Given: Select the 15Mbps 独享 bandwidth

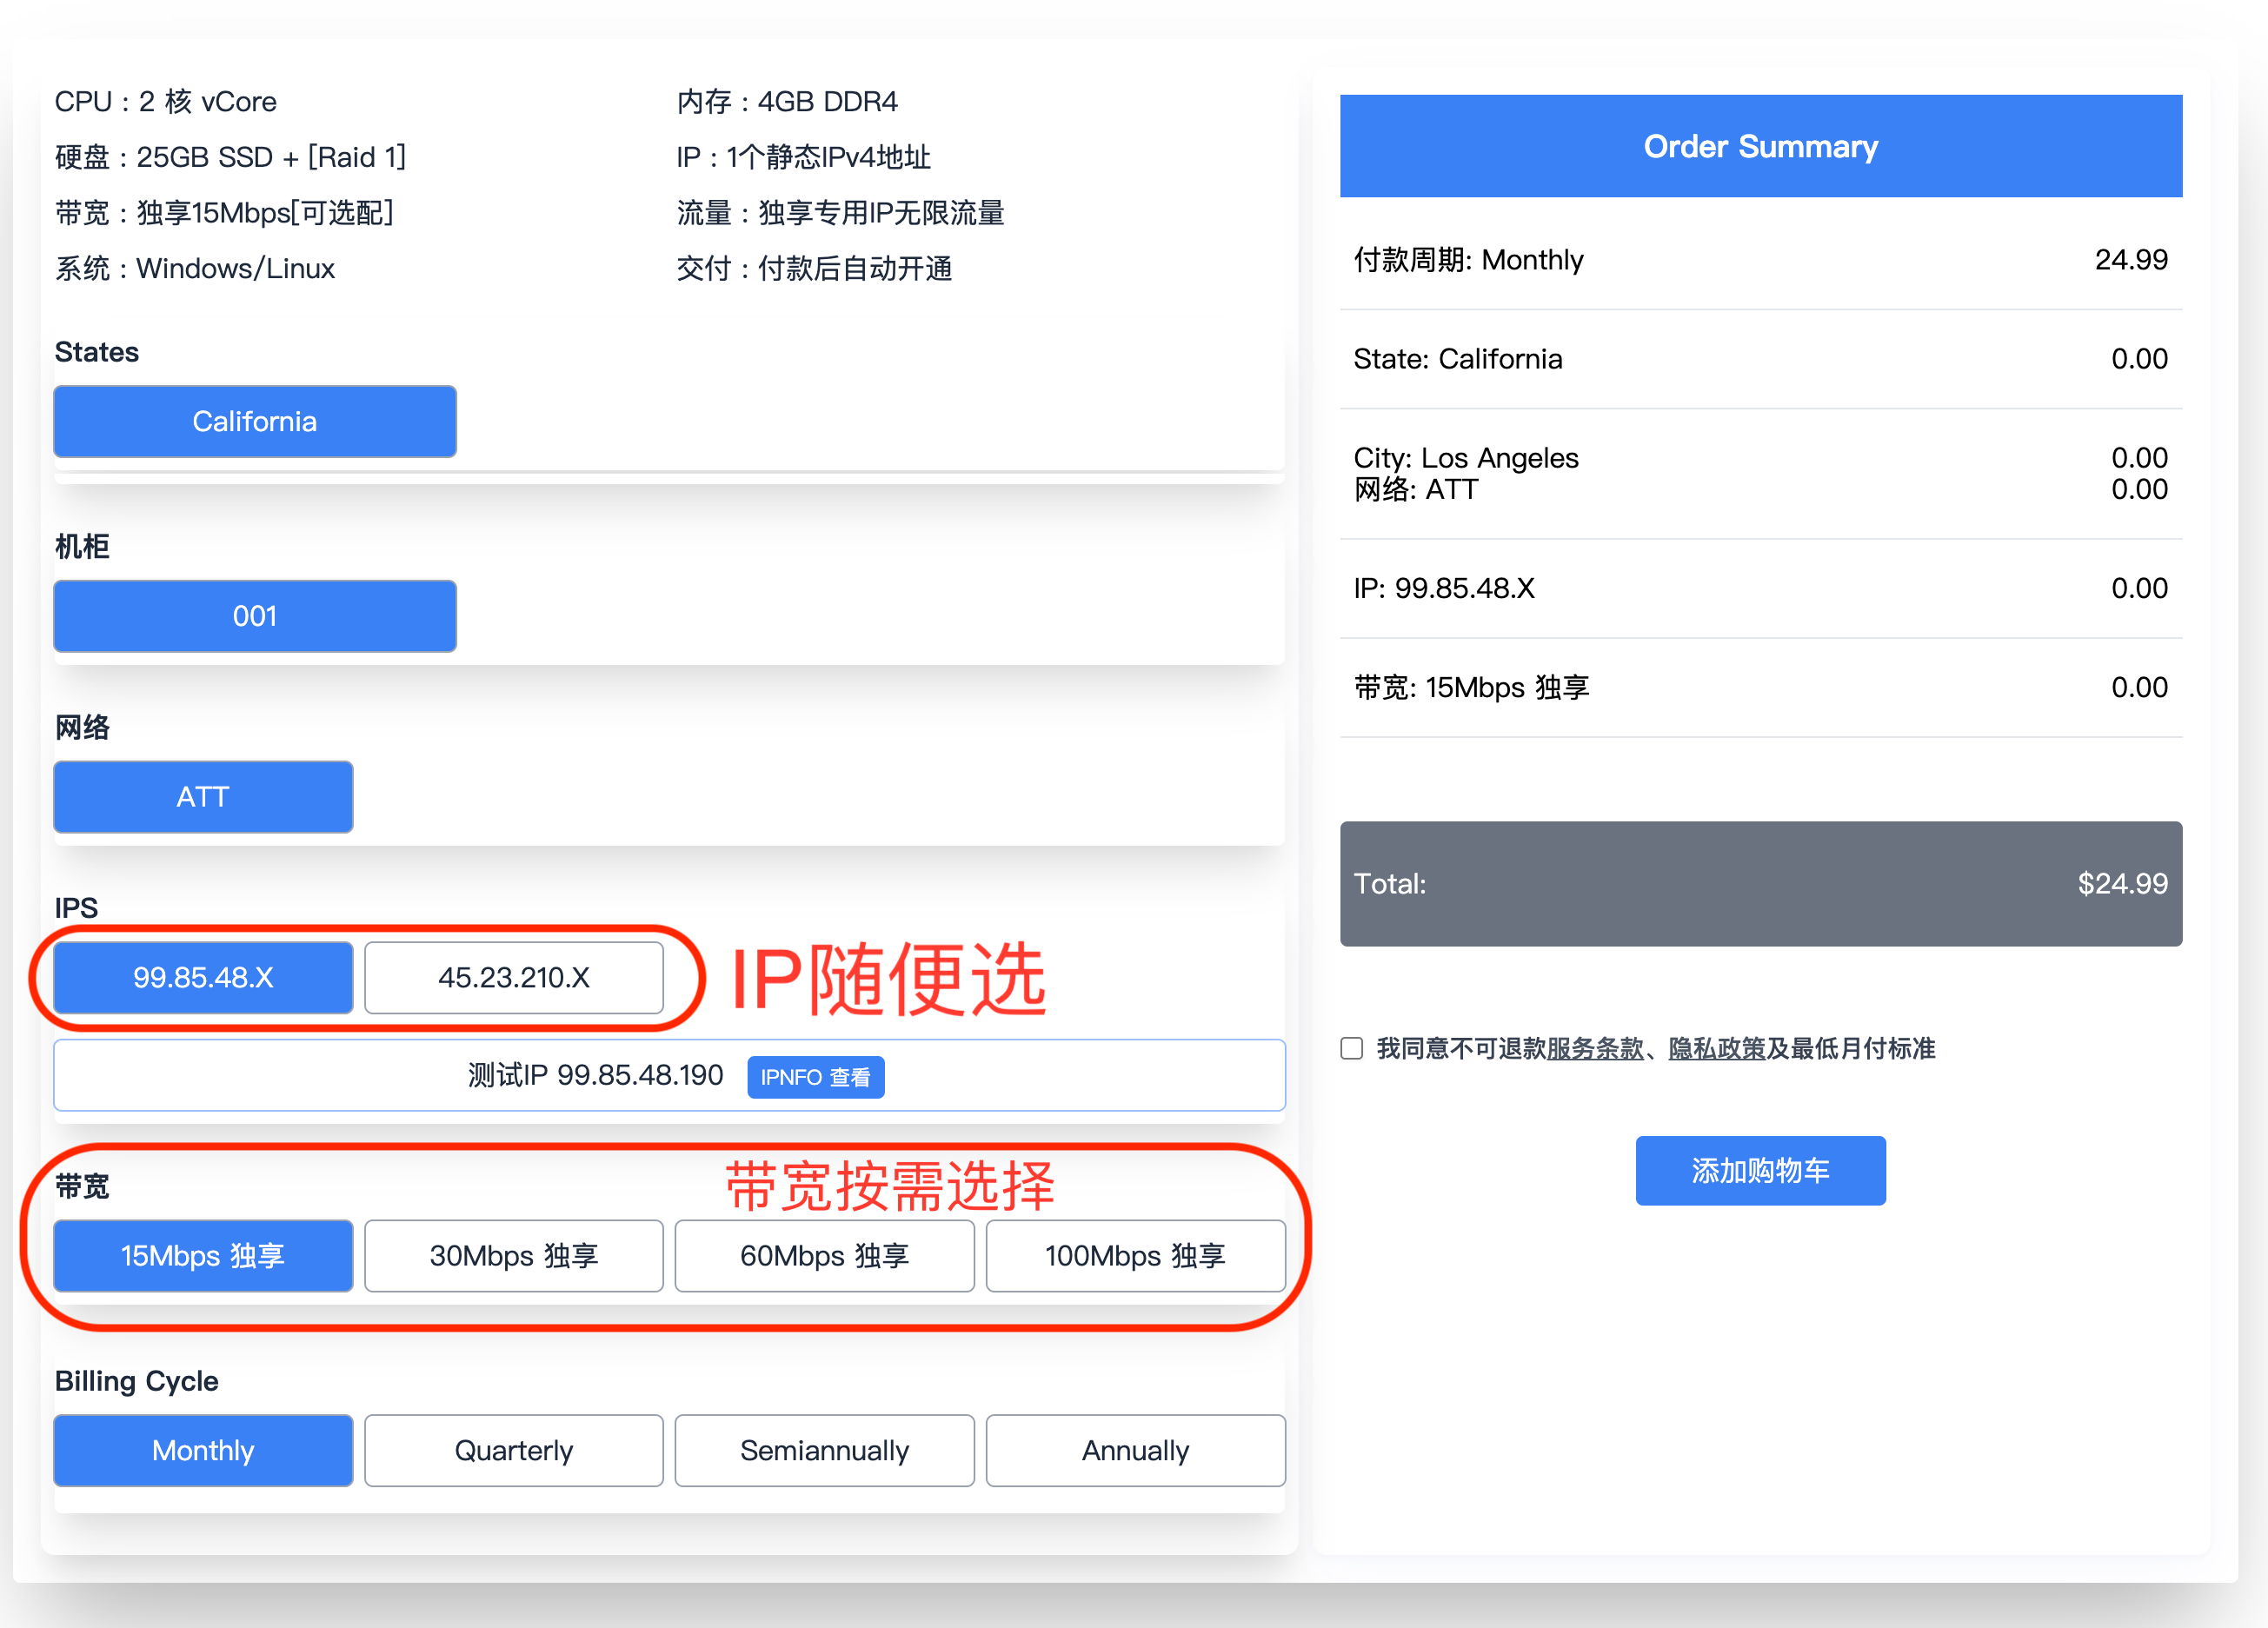Looking at the screenshot, I should click(x=203, y=1256).
